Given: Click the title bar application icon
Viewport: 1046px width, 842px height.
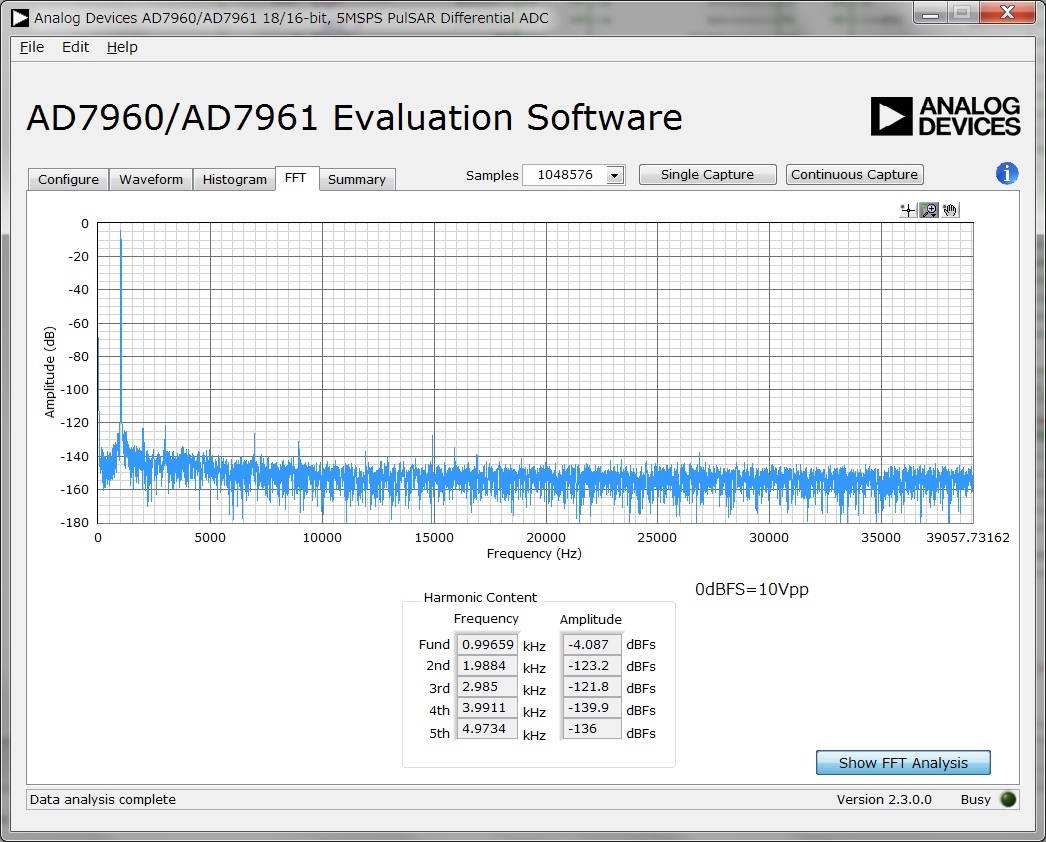Looking at the screenshot, I should 20,17.
